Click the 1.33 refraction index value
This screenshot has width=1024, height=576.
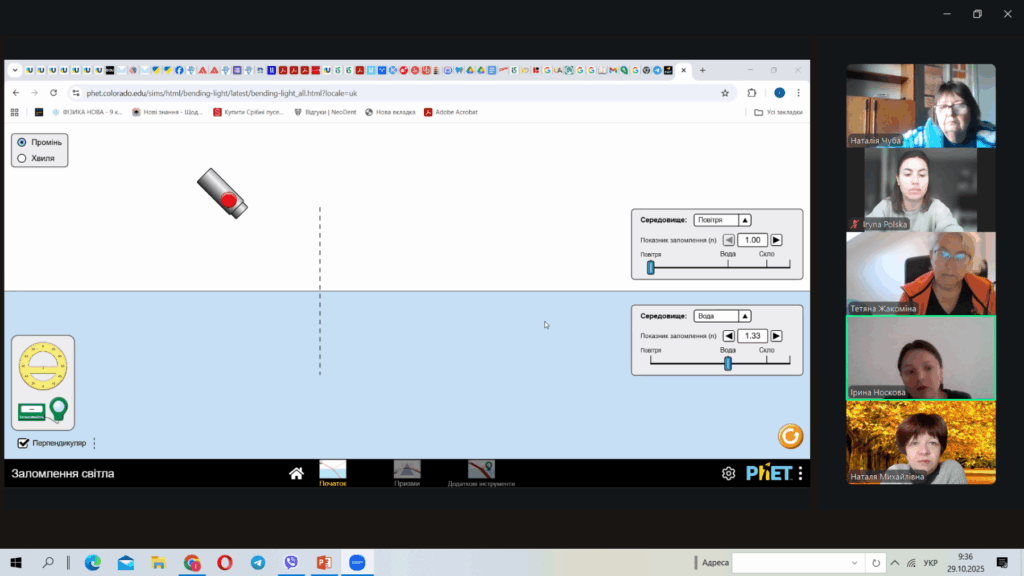752,336
